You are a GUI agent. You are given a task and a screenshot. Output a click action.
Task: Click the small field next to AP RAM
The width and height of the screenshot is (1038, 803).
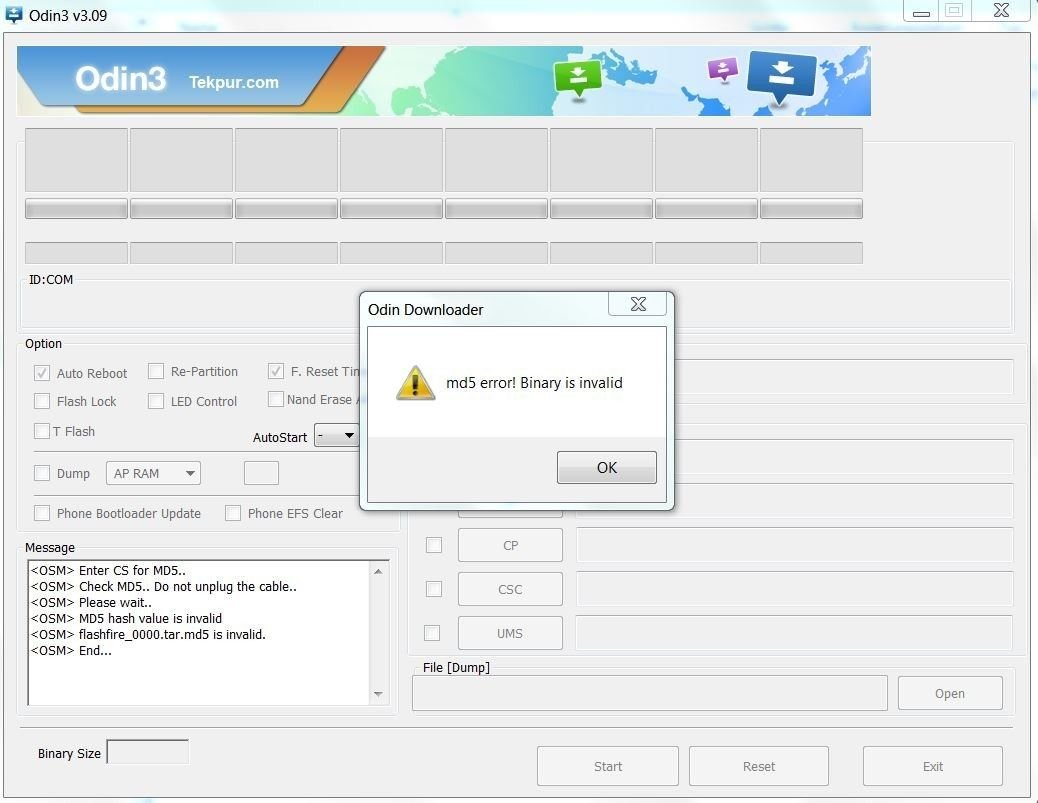[x=261, y=473]
